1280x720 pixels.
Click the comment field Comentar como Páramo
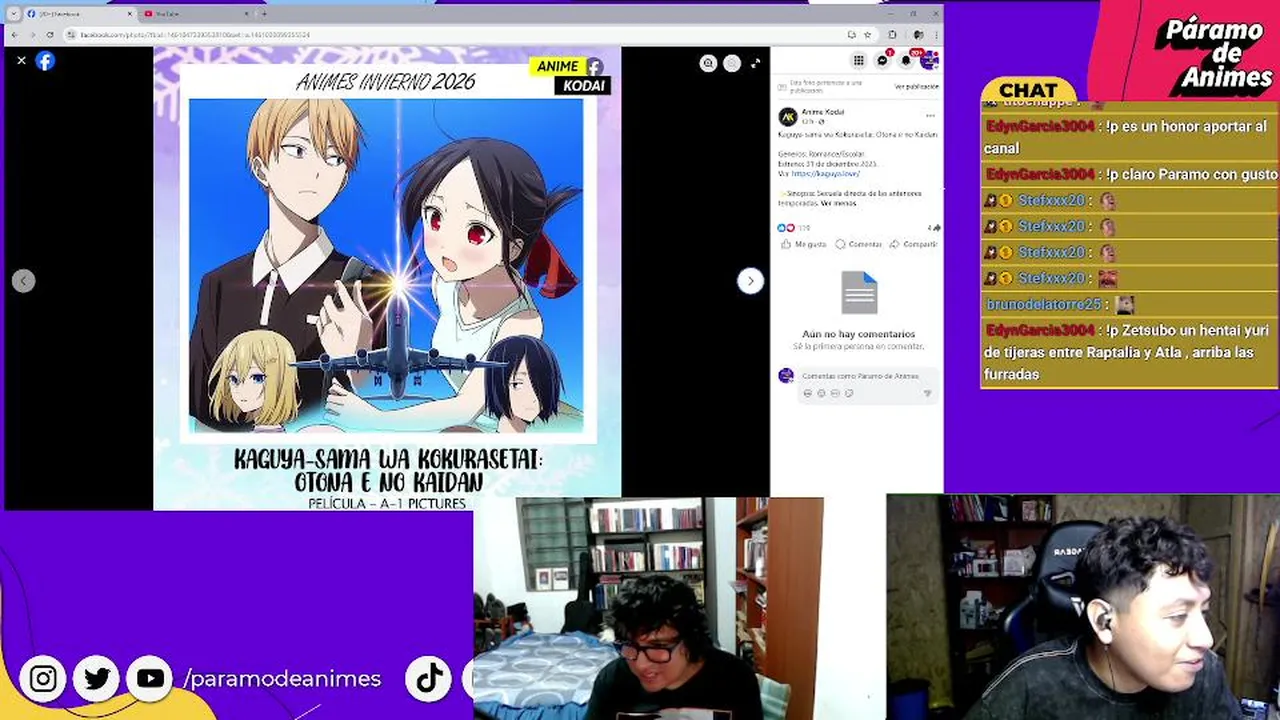866,377
